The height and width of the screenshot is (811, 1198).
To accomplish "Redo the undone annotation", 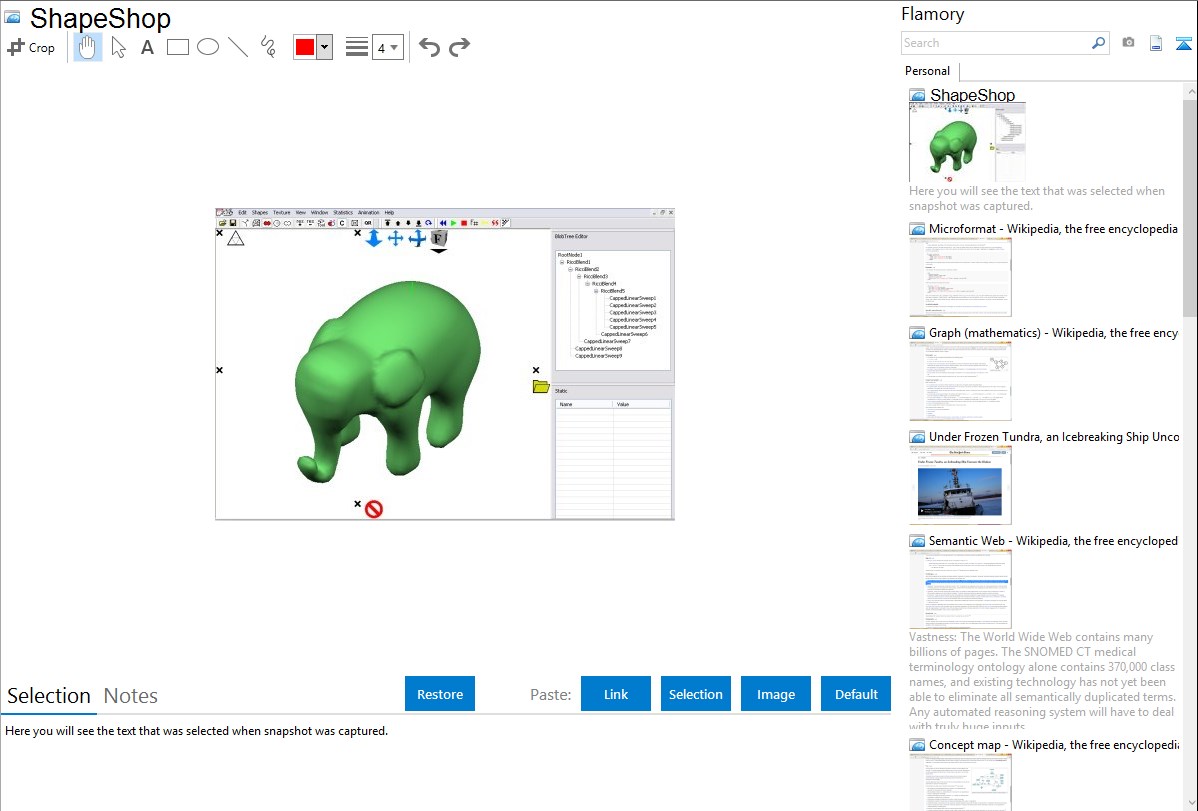I will point(459,47).
